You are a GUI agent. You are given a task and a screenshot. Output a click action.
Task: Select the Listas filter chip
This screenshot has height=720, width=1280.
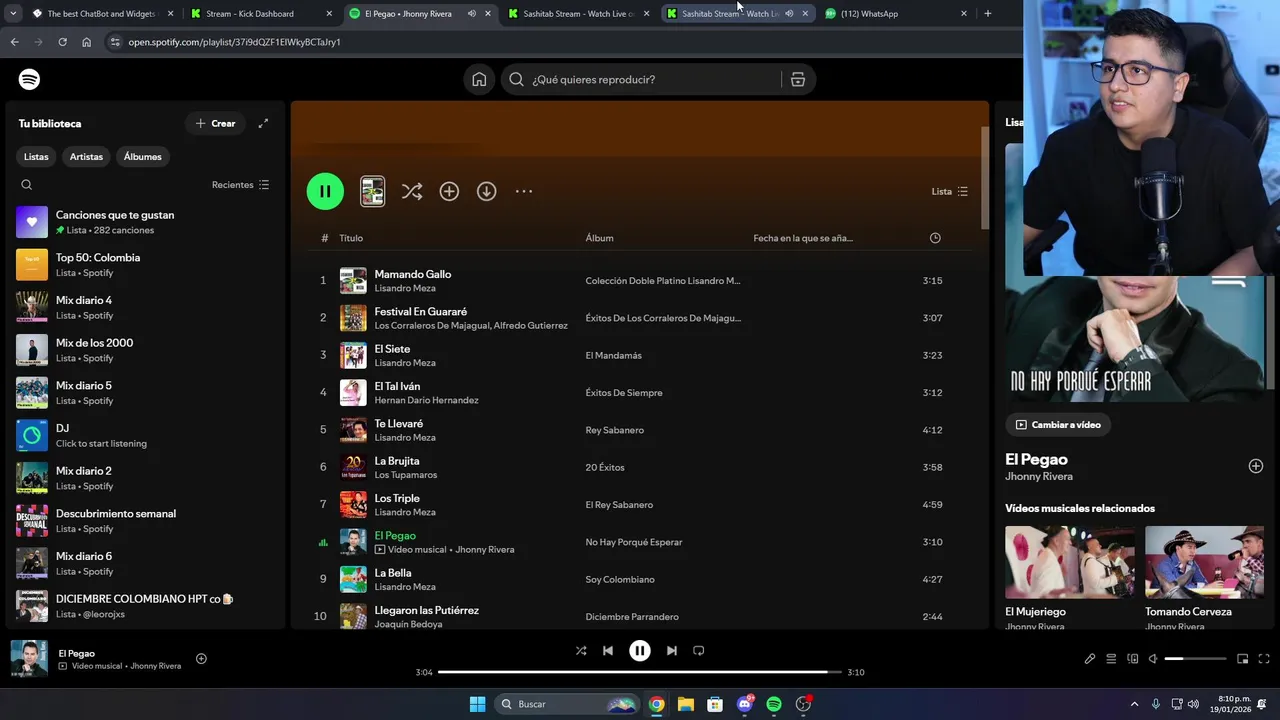point(36,156)
